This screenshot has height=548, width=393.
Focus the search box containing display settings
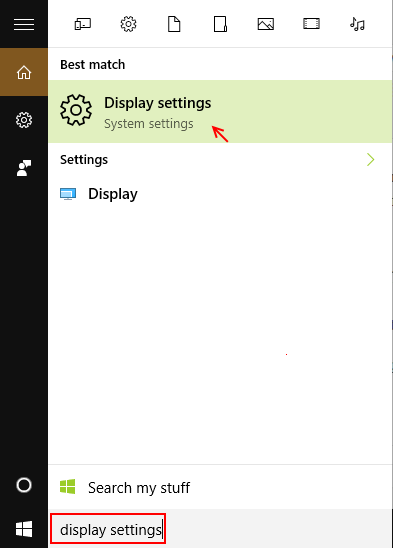(108, 529)
